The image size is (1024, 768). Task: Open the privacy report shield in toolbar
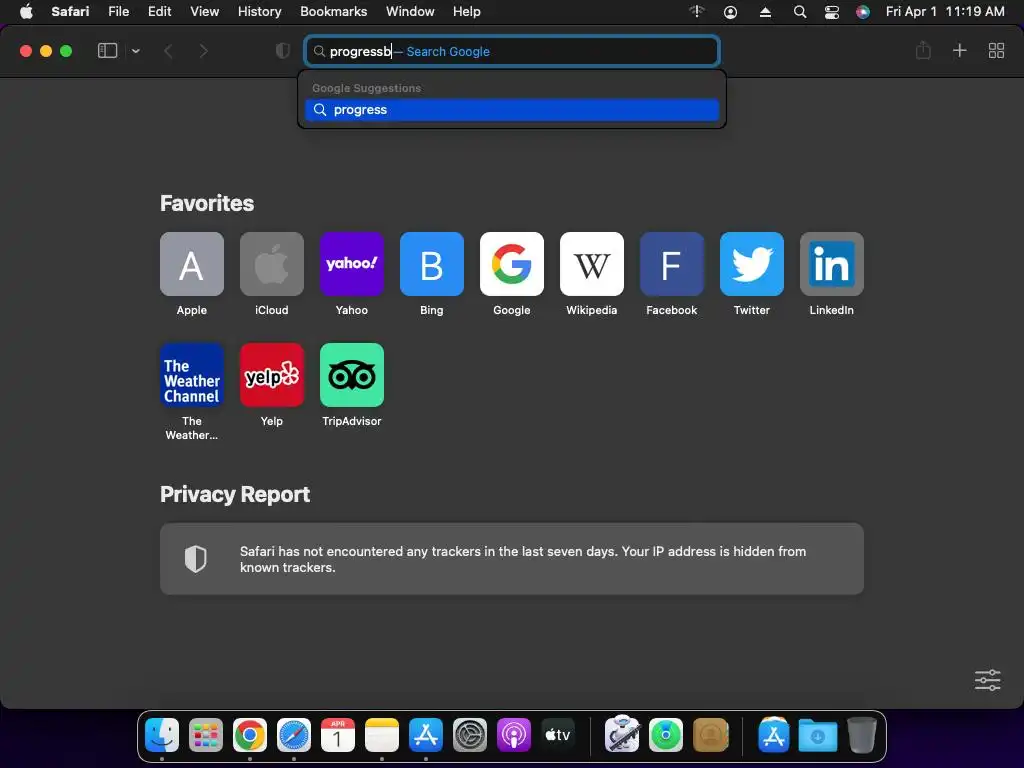tap(283, 50)
